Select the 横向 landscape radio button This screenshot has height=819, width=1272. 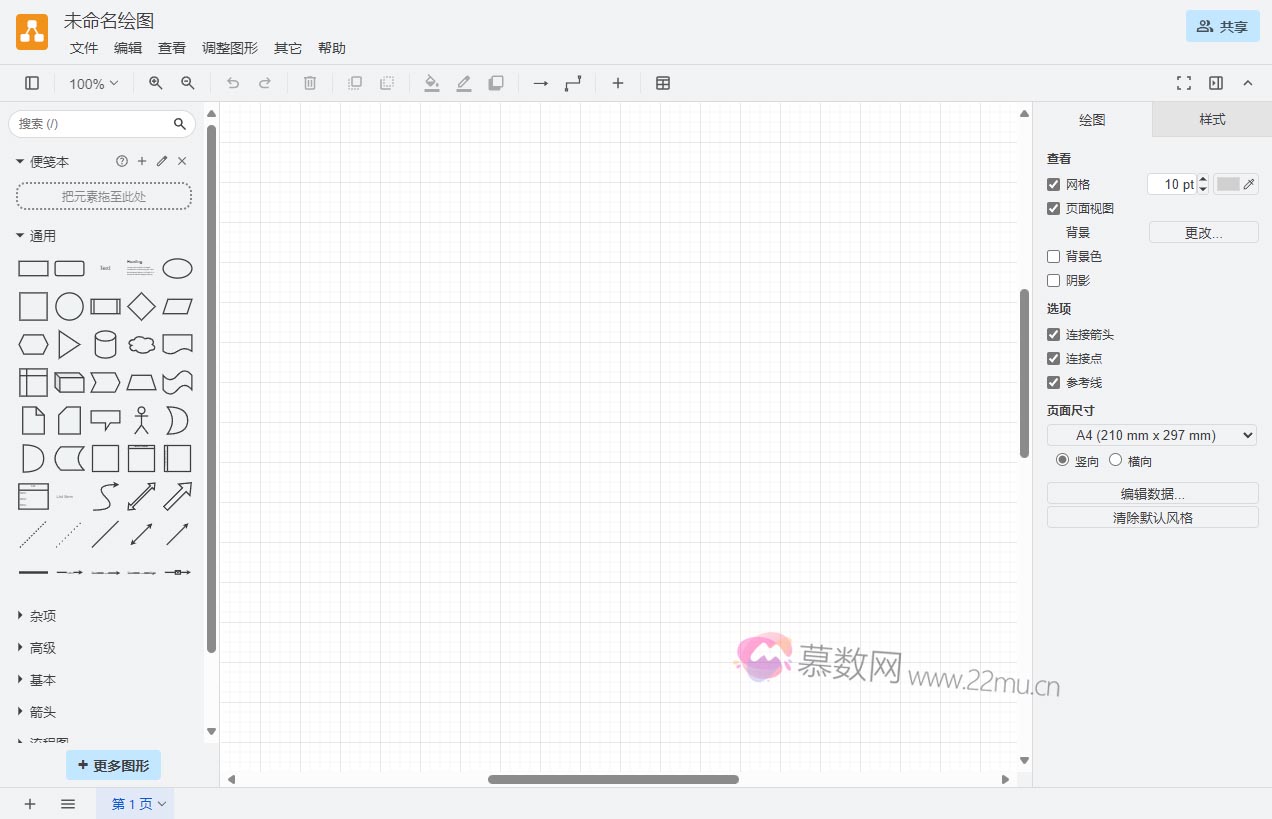pos(1116,460)
